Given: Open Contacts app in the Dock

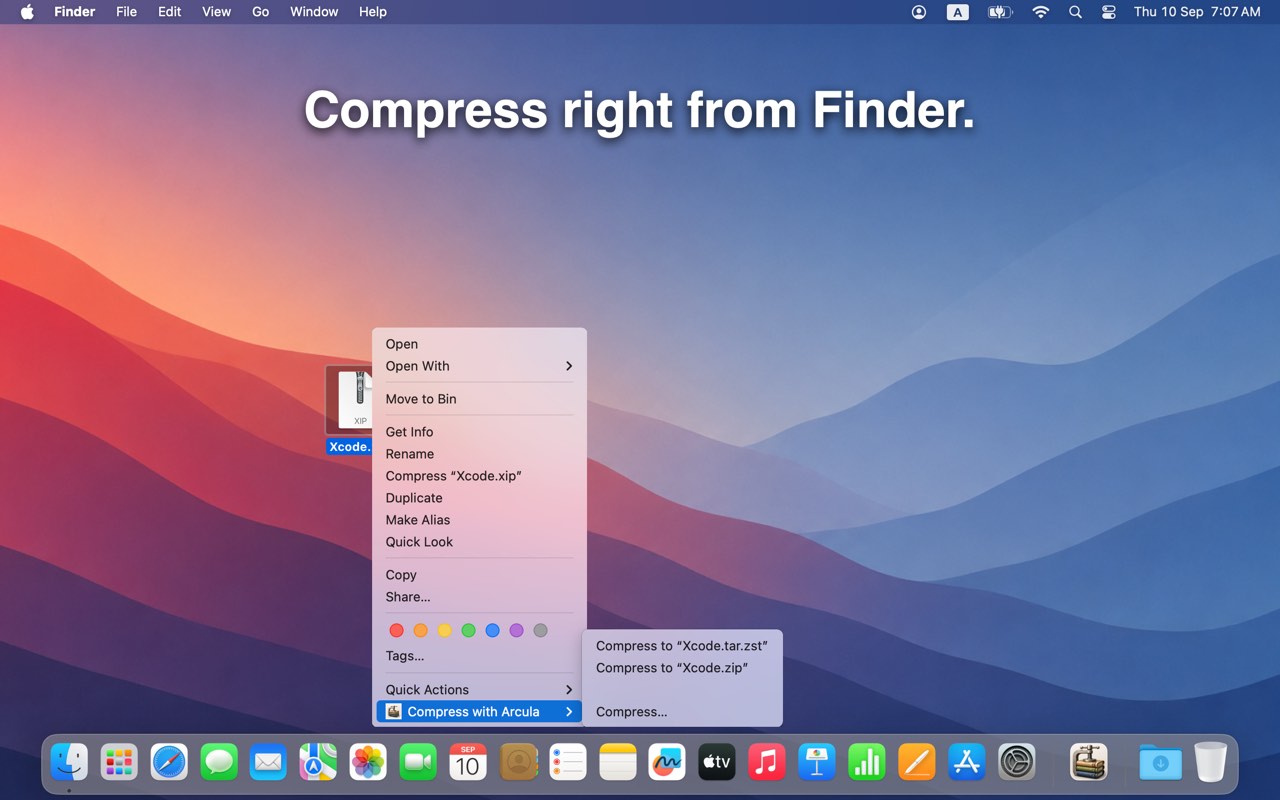Looking at the screenshot, I should (x=518, y=763).
